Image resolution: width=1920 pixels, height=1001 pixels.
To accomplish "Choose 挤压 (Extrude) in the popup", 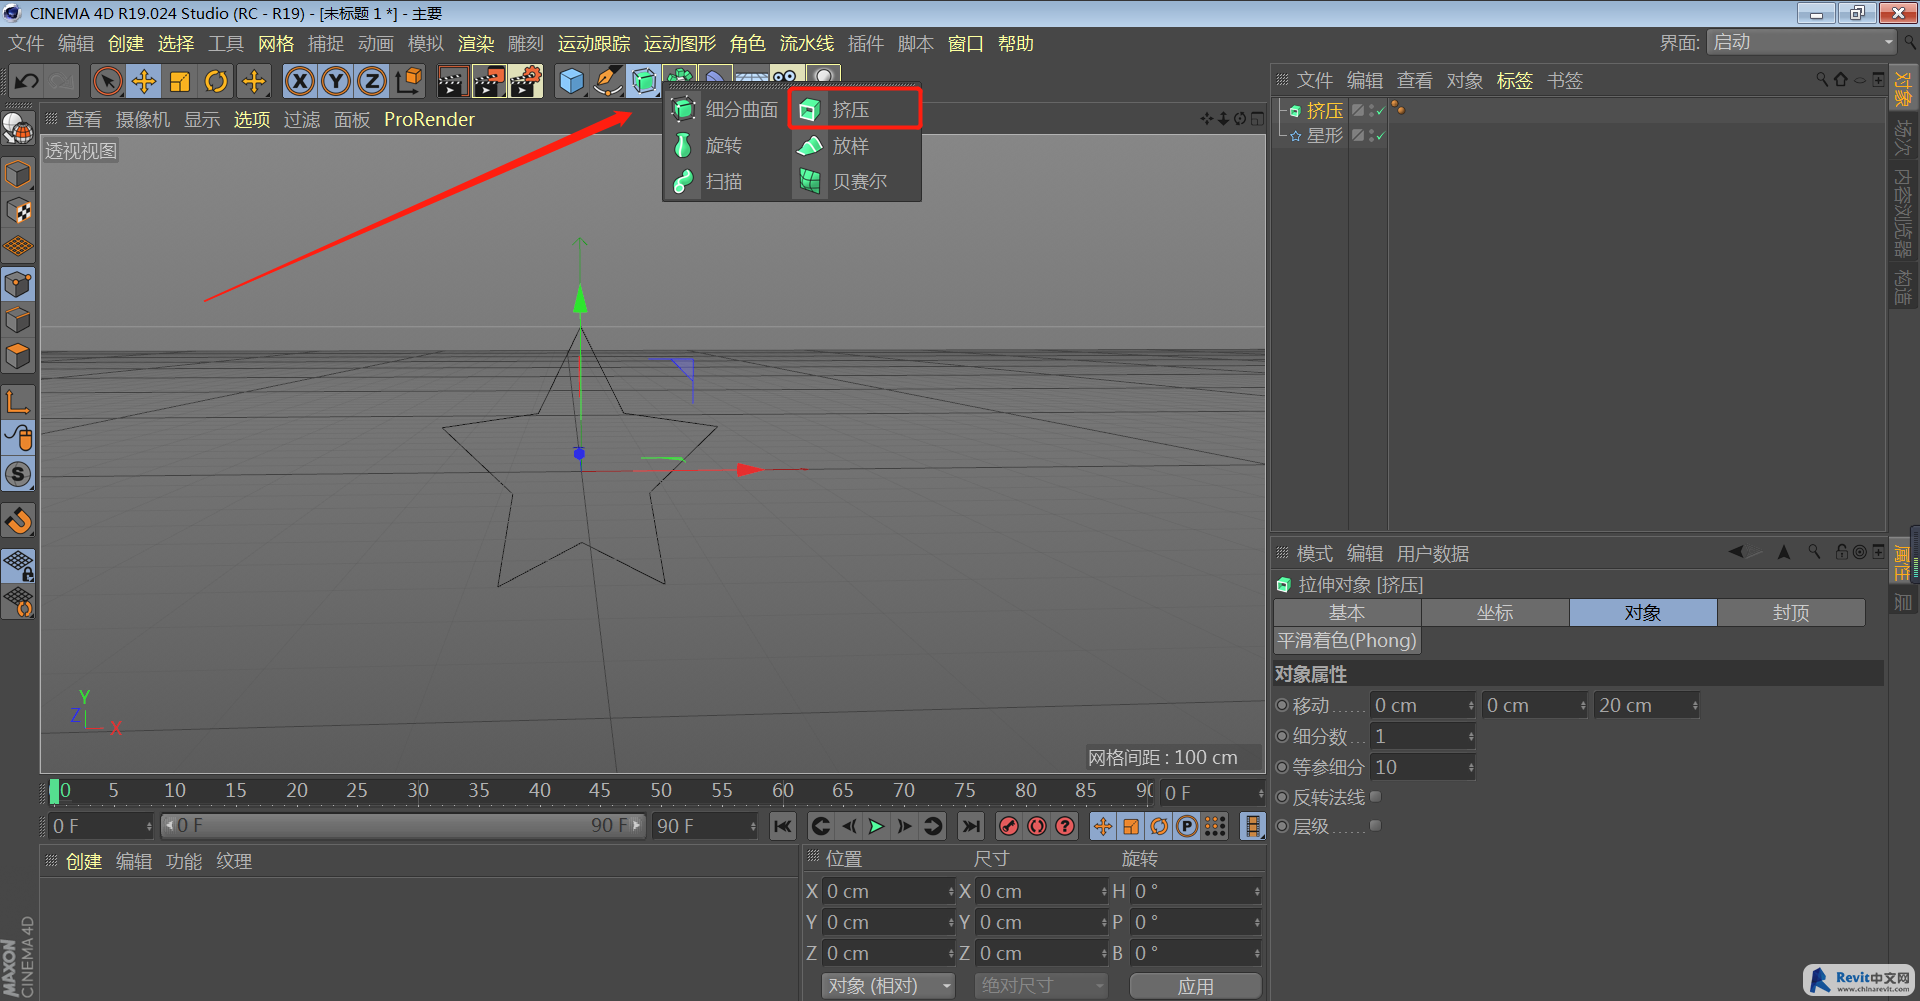I will [x=854, y=110].
